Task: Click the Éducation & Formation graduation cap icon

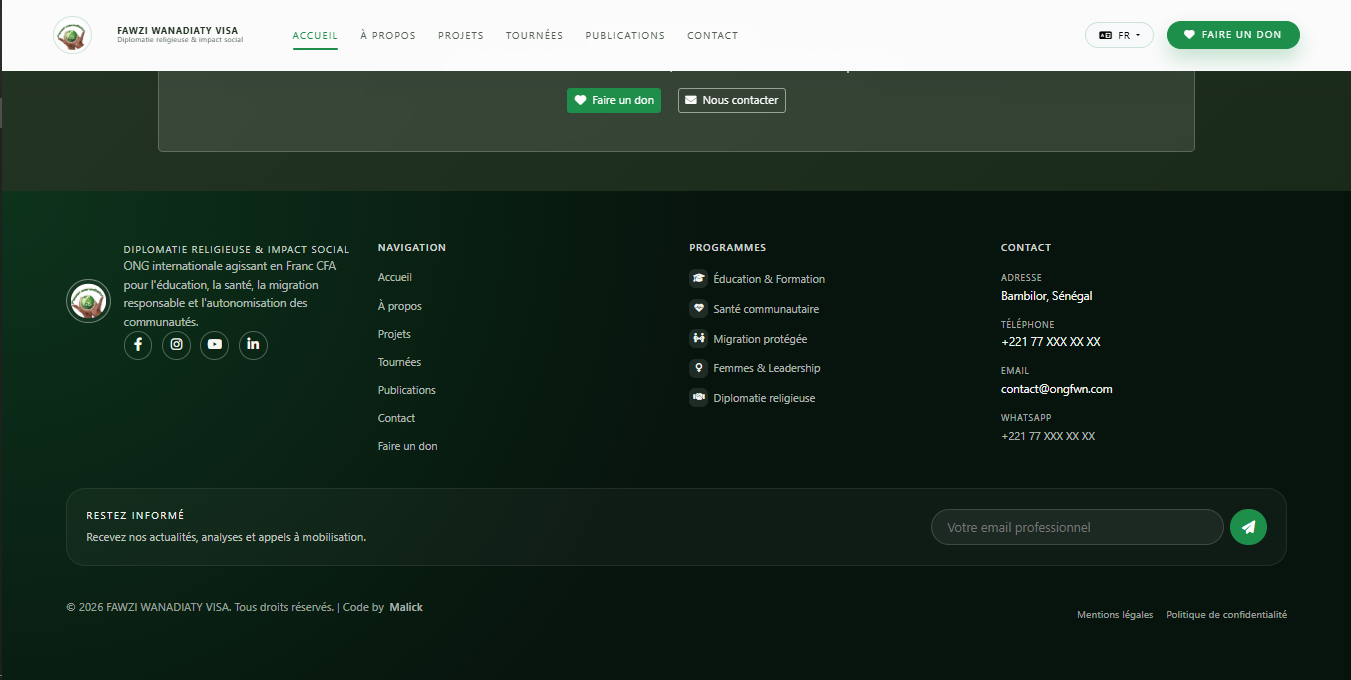Action: [699, 279]
